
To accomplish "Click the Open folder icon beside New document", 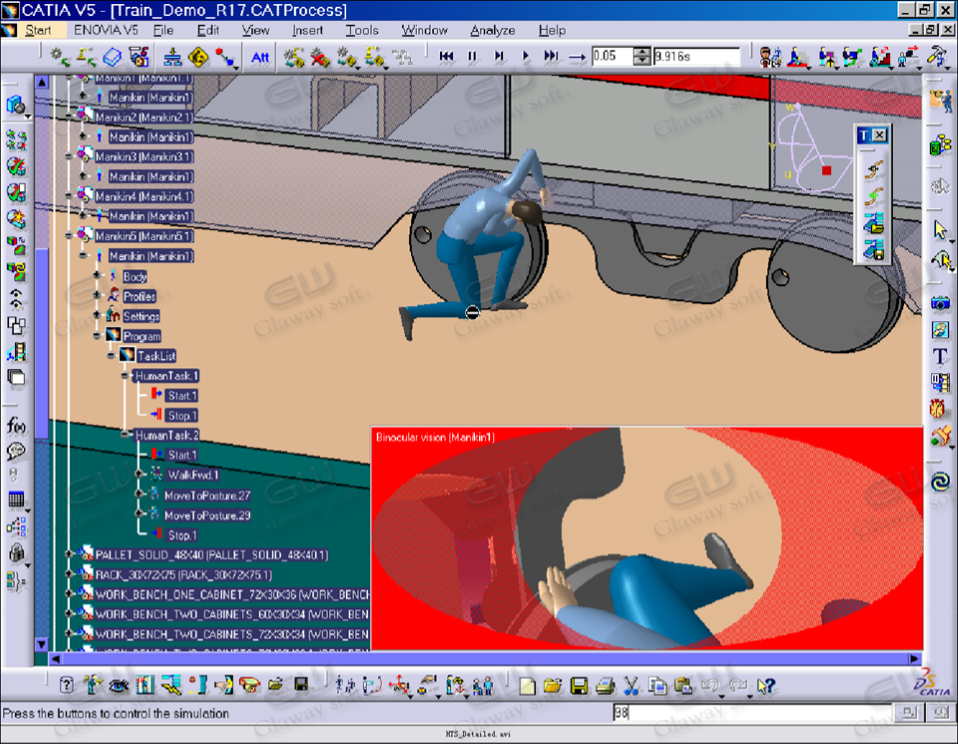I will tap(552, 686).
